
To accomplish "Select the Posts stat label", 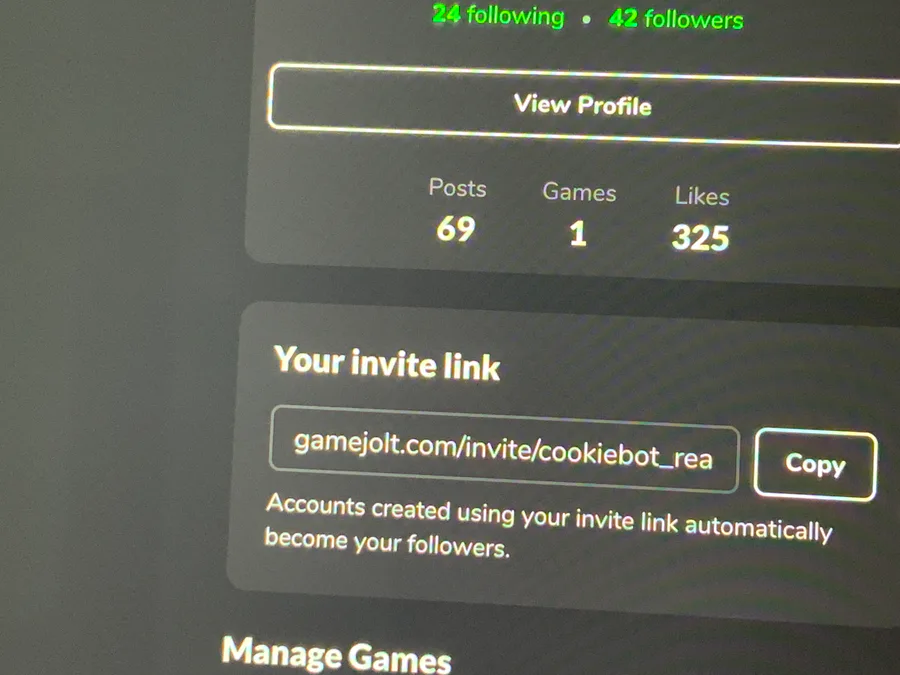I will click(x=457, y=188).
